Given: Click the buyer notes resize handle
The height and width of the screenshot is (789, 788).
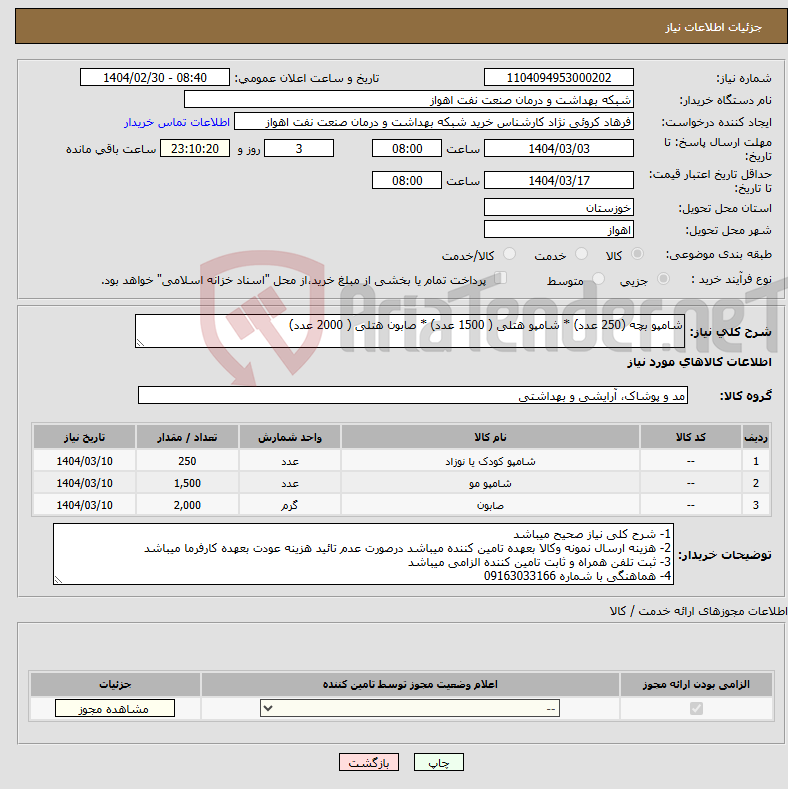Looking at the screenshot, I should pos(58,580).
